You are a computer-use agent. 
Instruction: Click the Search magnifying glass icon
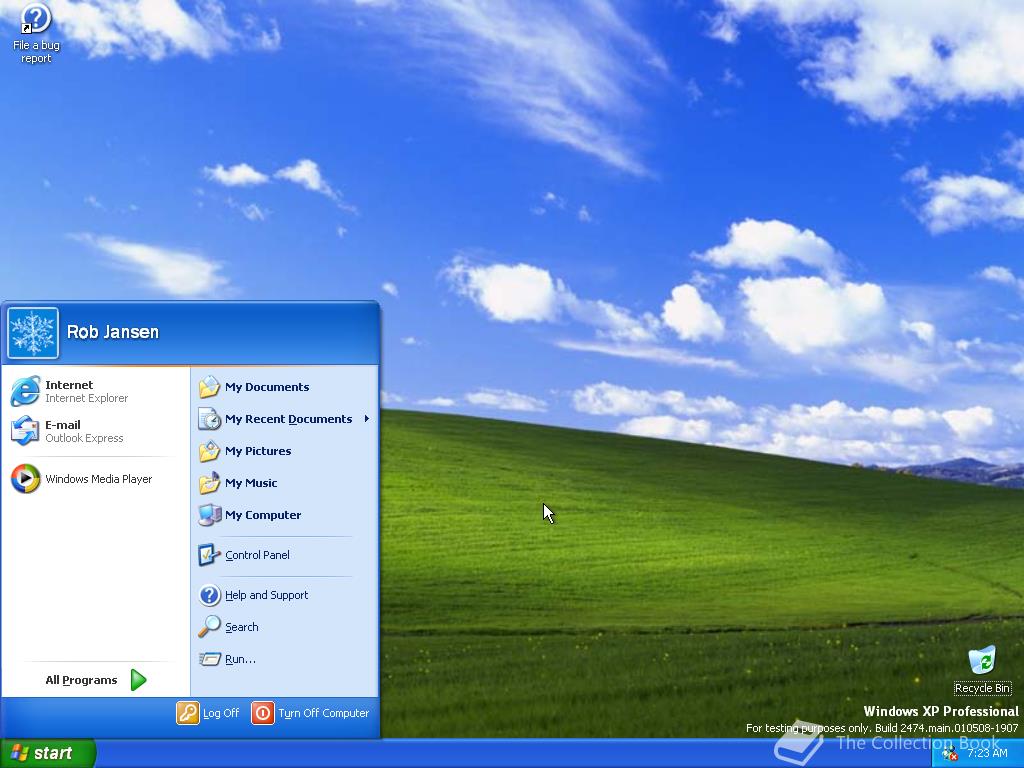pos(209,627)
